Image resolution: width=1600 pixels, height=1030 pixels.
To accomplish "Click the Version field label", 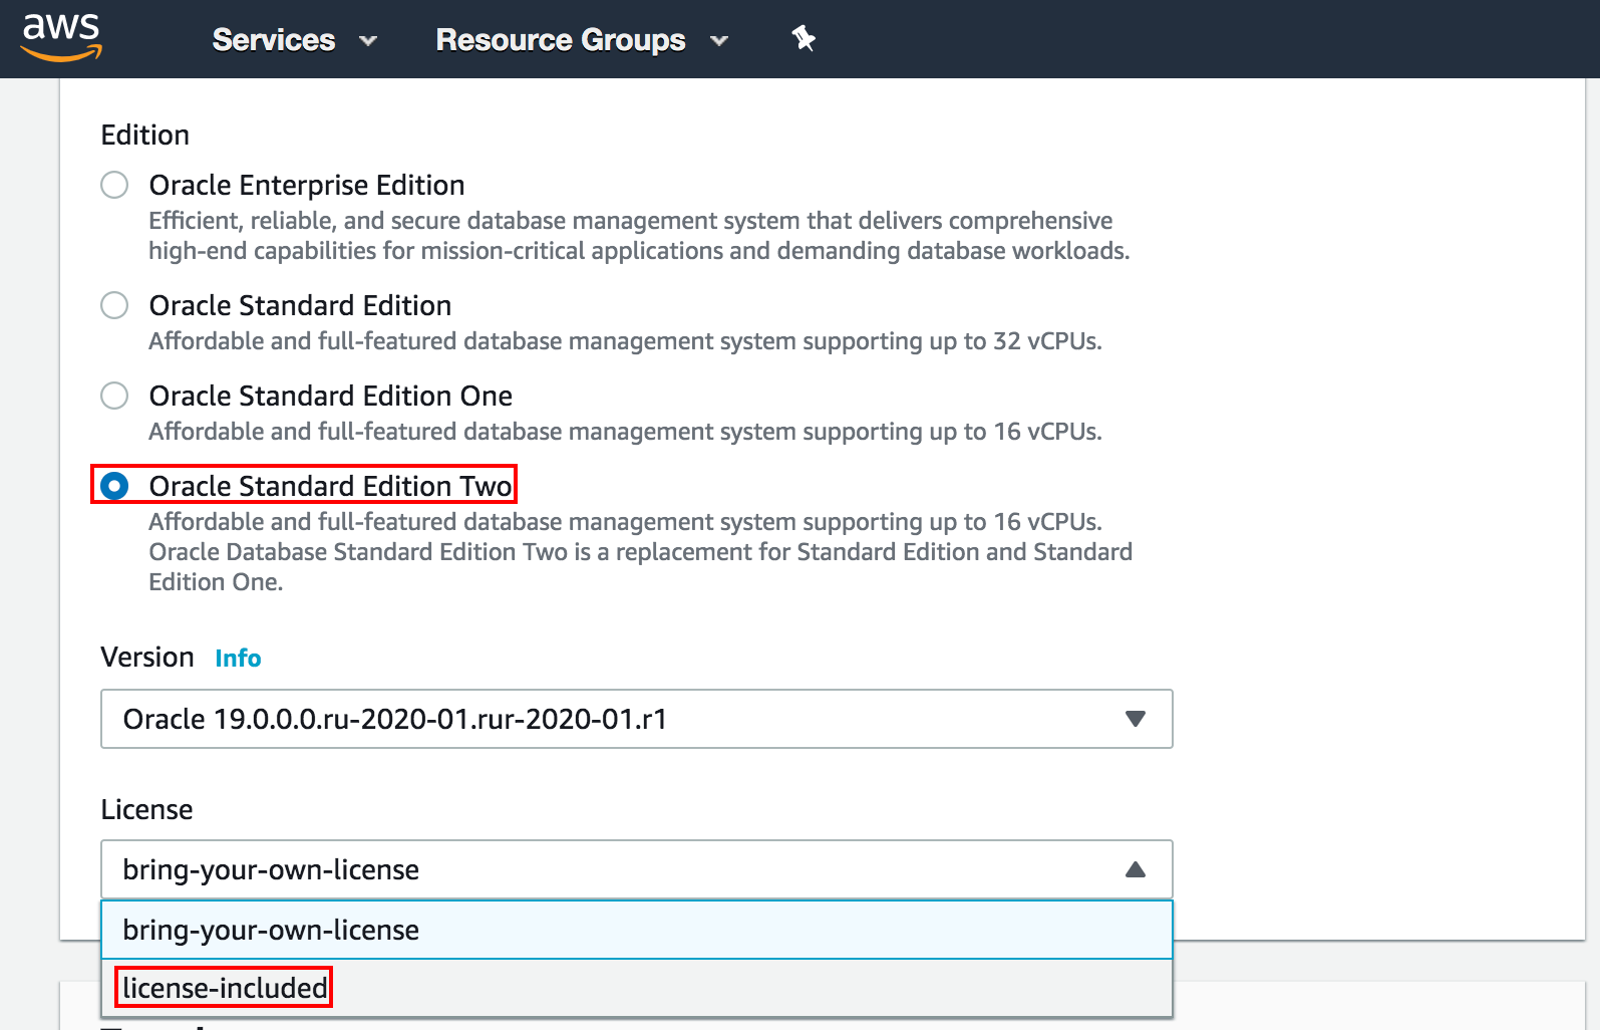I will pyautogui.click(x=147, y=657).
